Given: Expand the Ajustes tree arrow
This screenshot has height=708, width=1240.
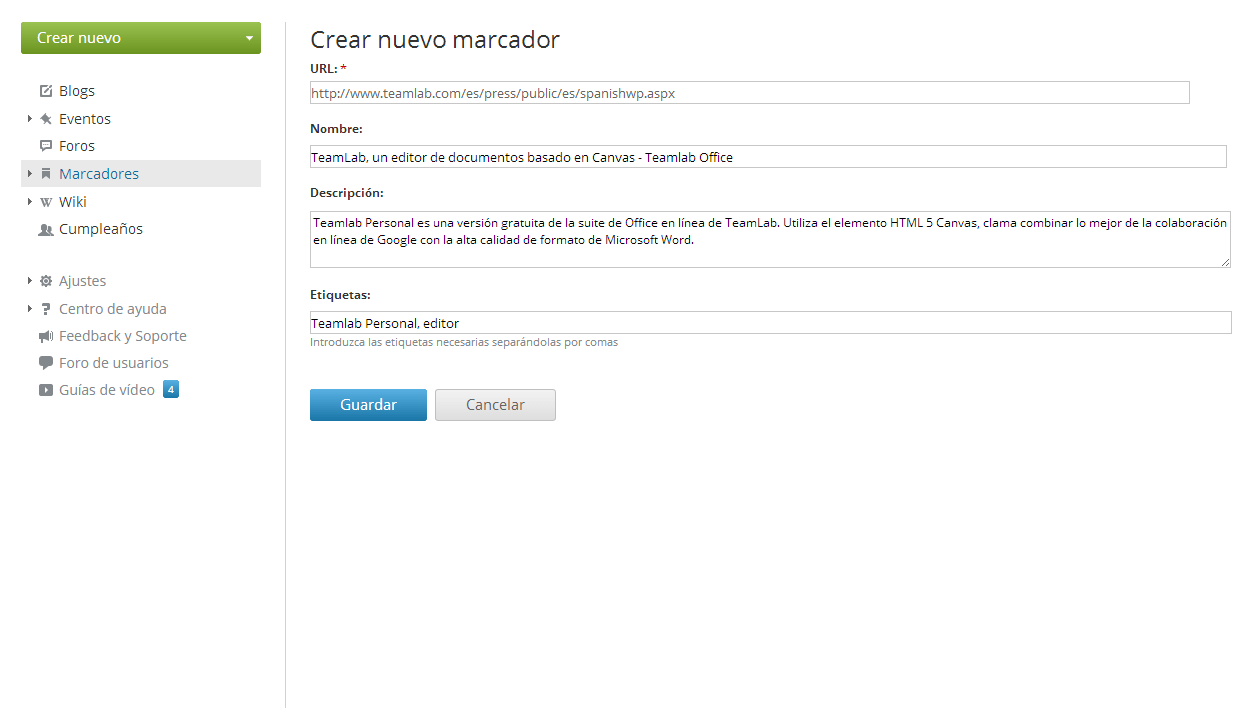Looking at the screenshot, I should tap(30, 281).
